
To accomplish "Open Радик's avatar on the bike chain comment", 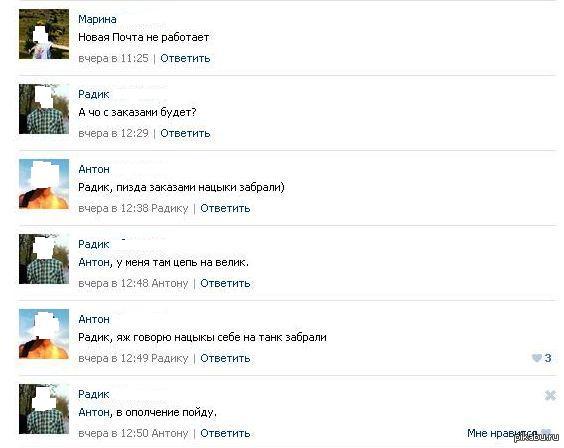I will click(x=44, y=259).
